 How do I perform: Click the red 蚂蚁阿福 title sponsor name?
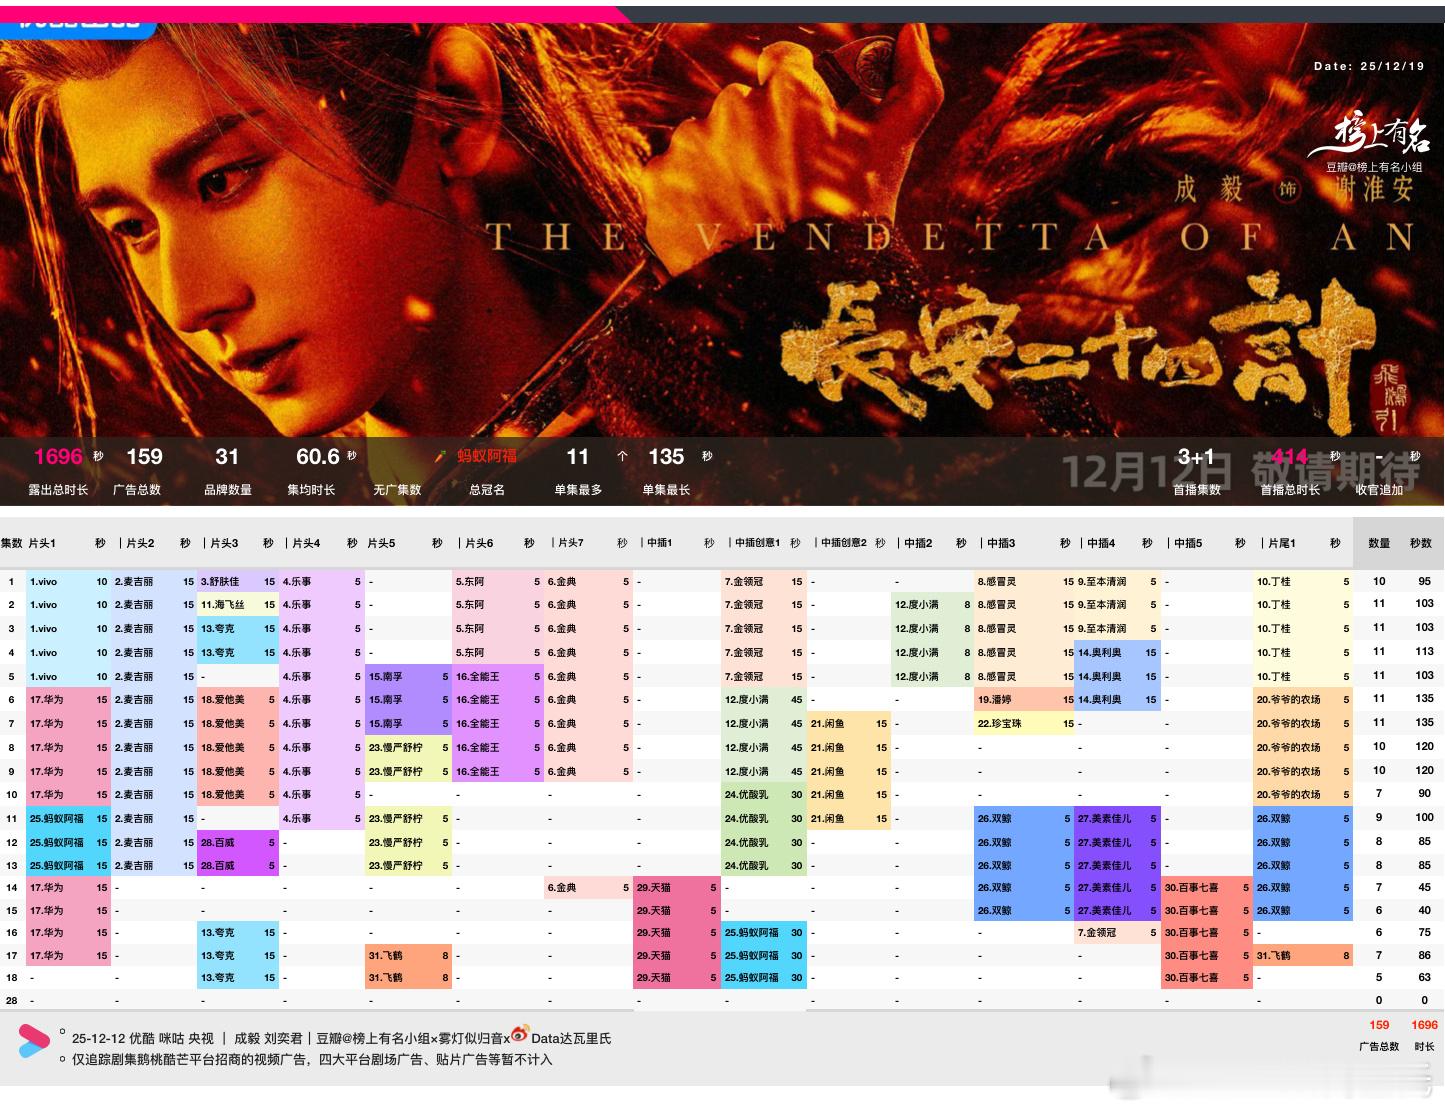tap(487, 456)
